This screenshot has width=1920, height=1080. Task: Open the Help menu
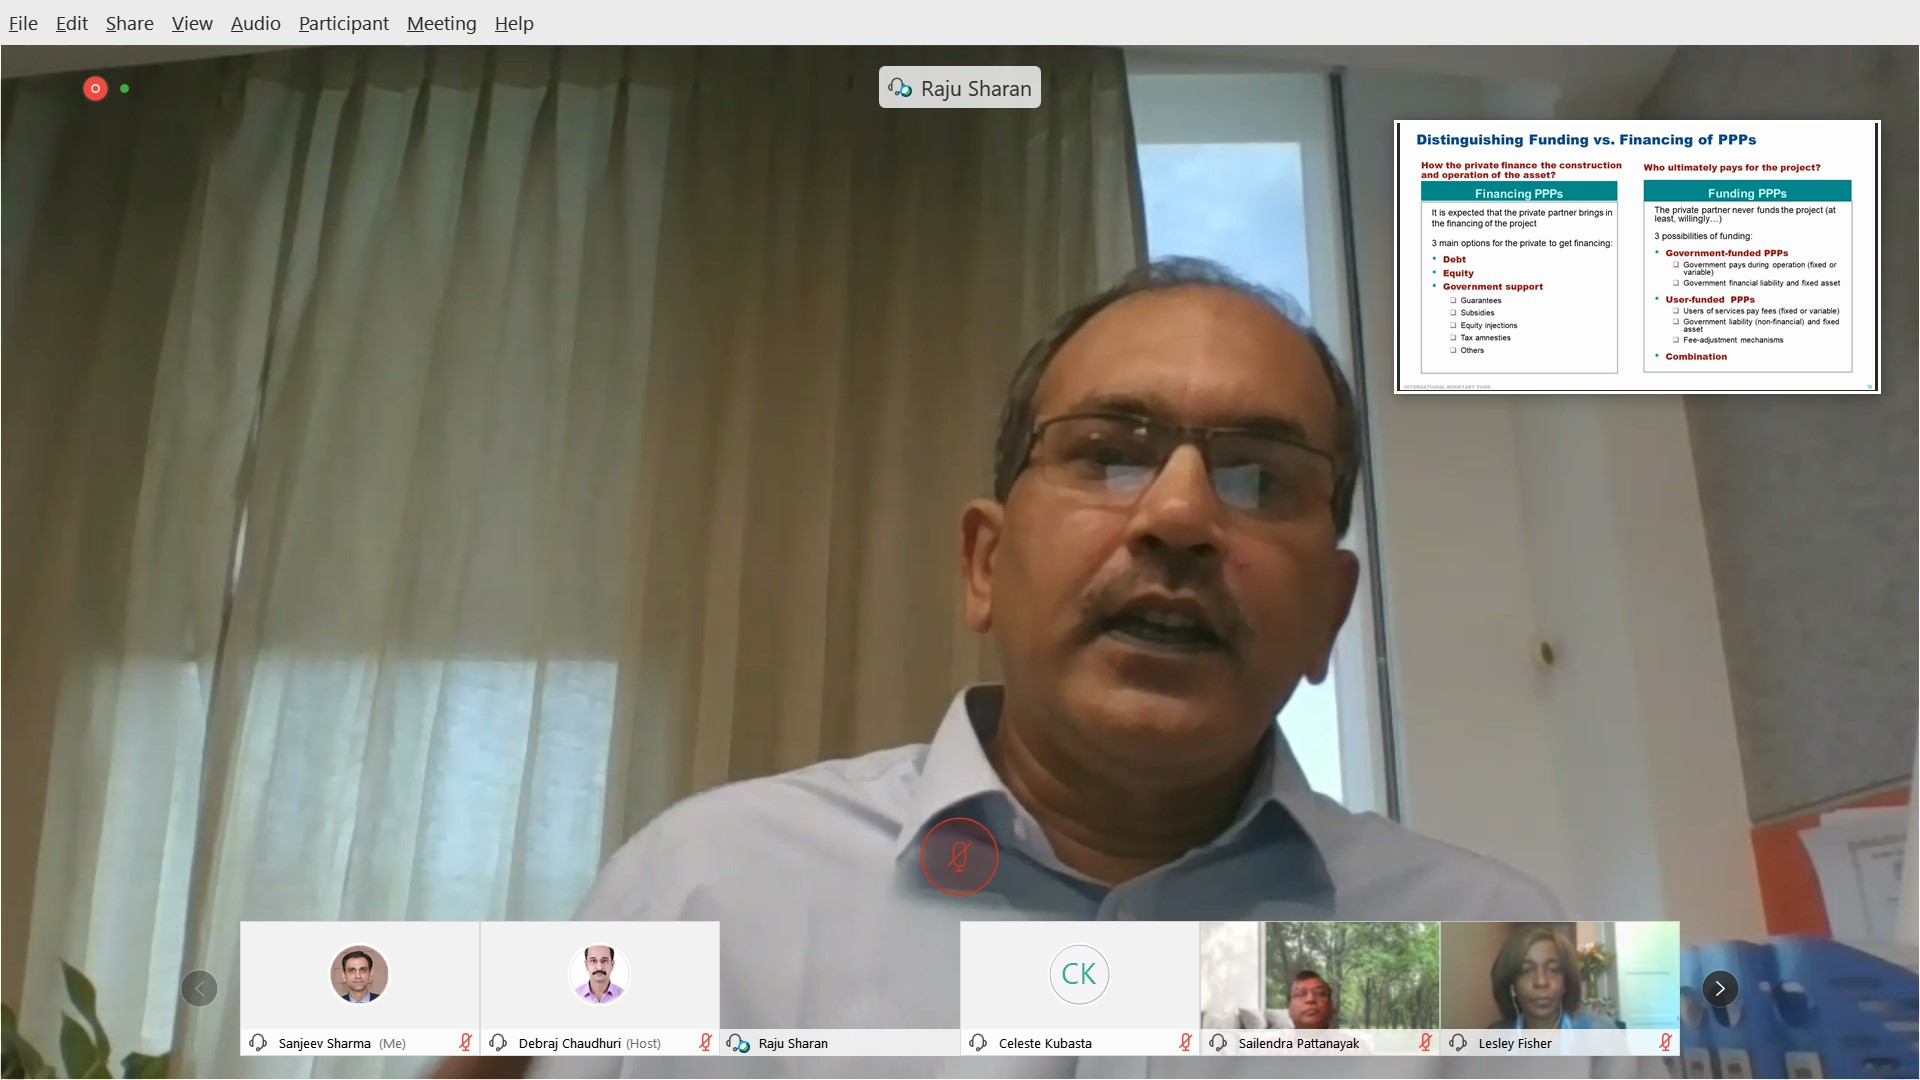514,23
